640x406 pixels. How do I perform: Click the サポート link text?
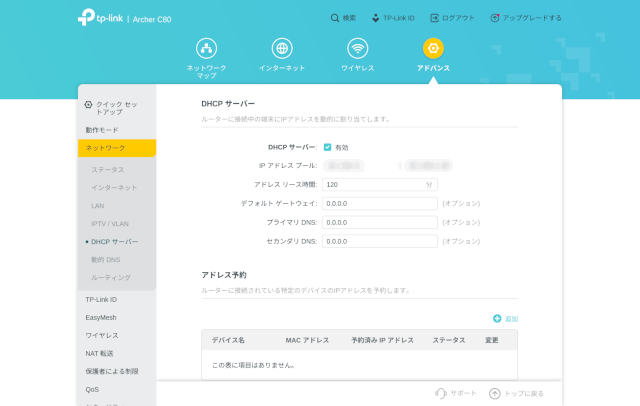(463, 393)
